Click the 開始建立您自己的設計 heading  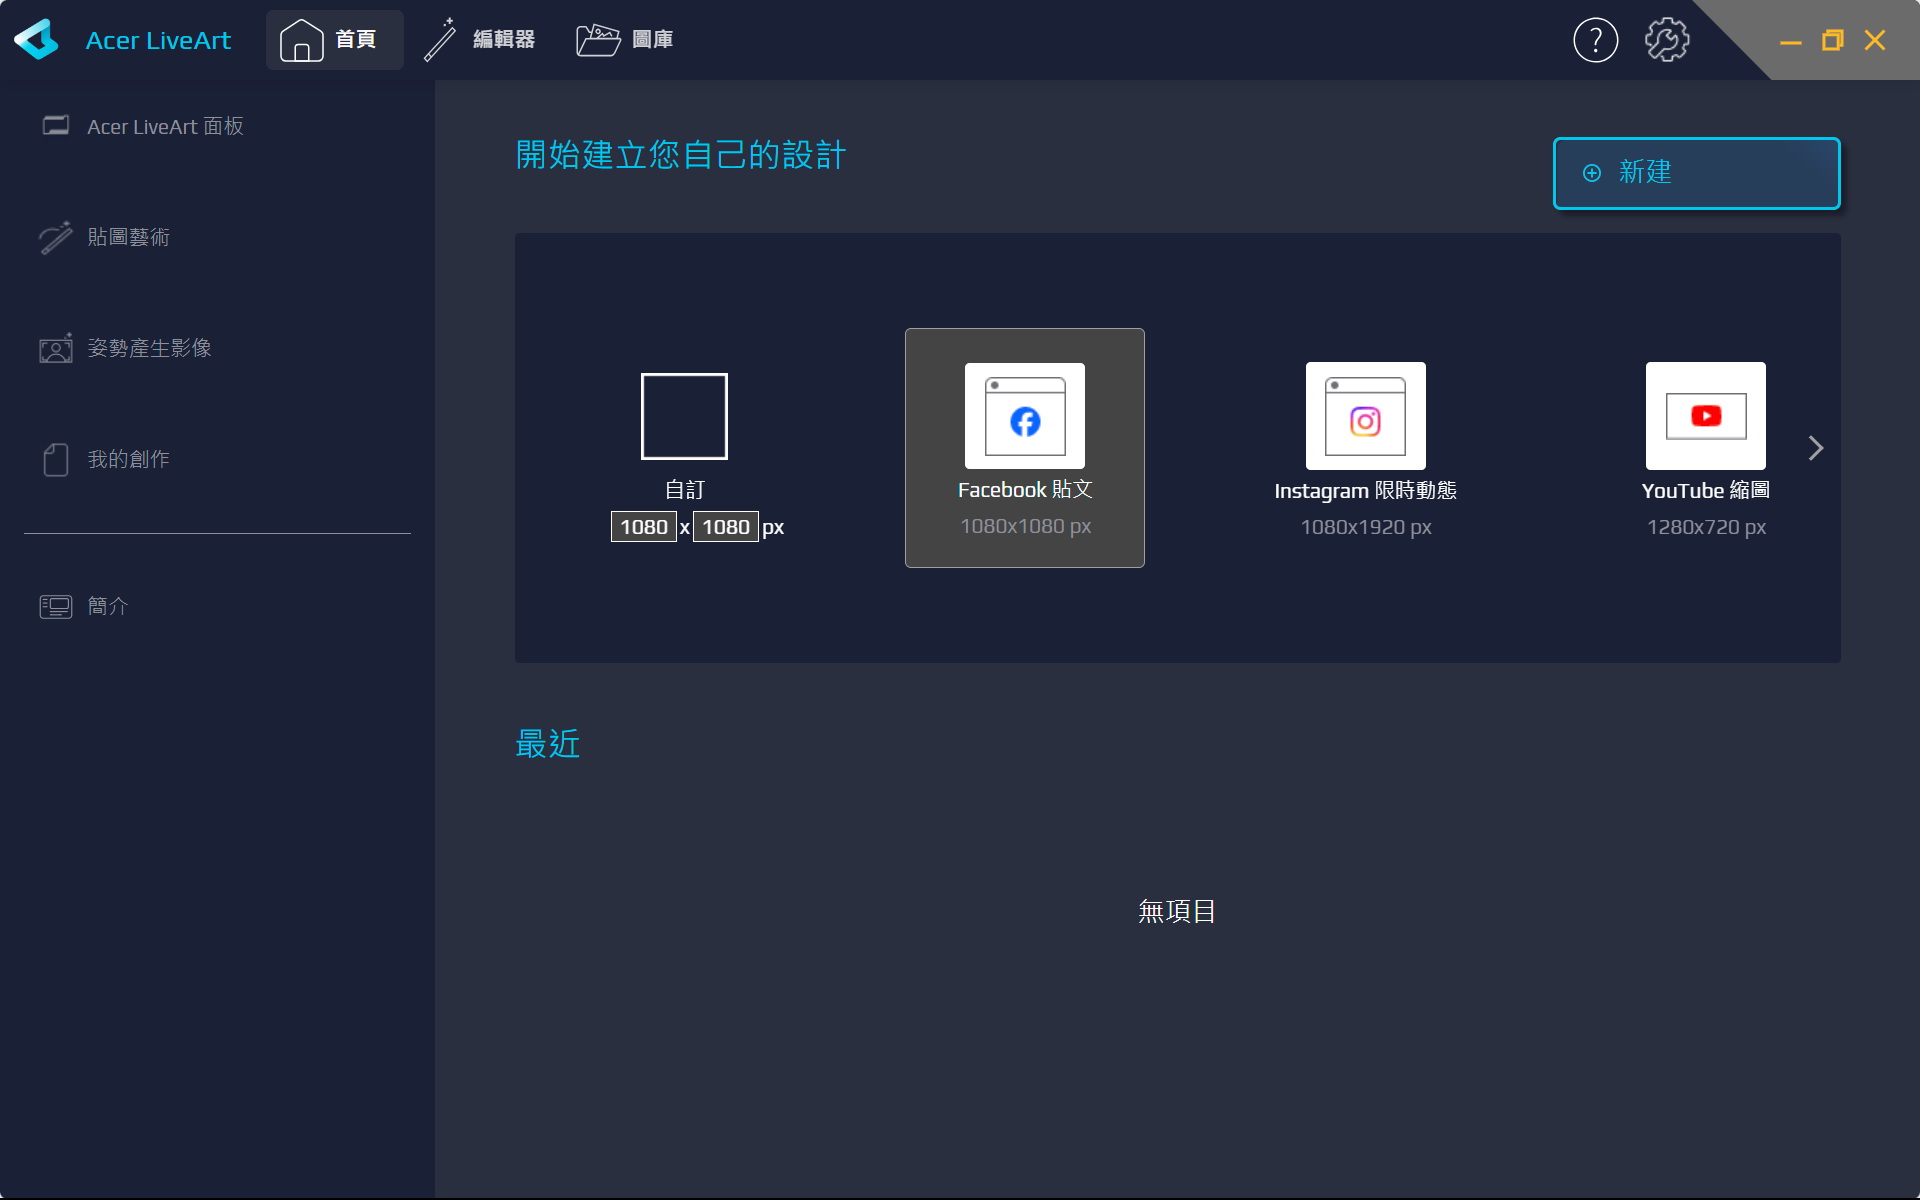click(681, 155)
